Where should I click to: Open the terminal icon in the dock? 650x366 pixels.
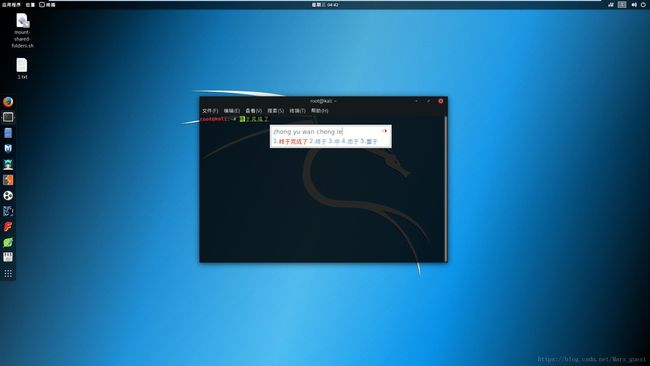coord(8,117)
